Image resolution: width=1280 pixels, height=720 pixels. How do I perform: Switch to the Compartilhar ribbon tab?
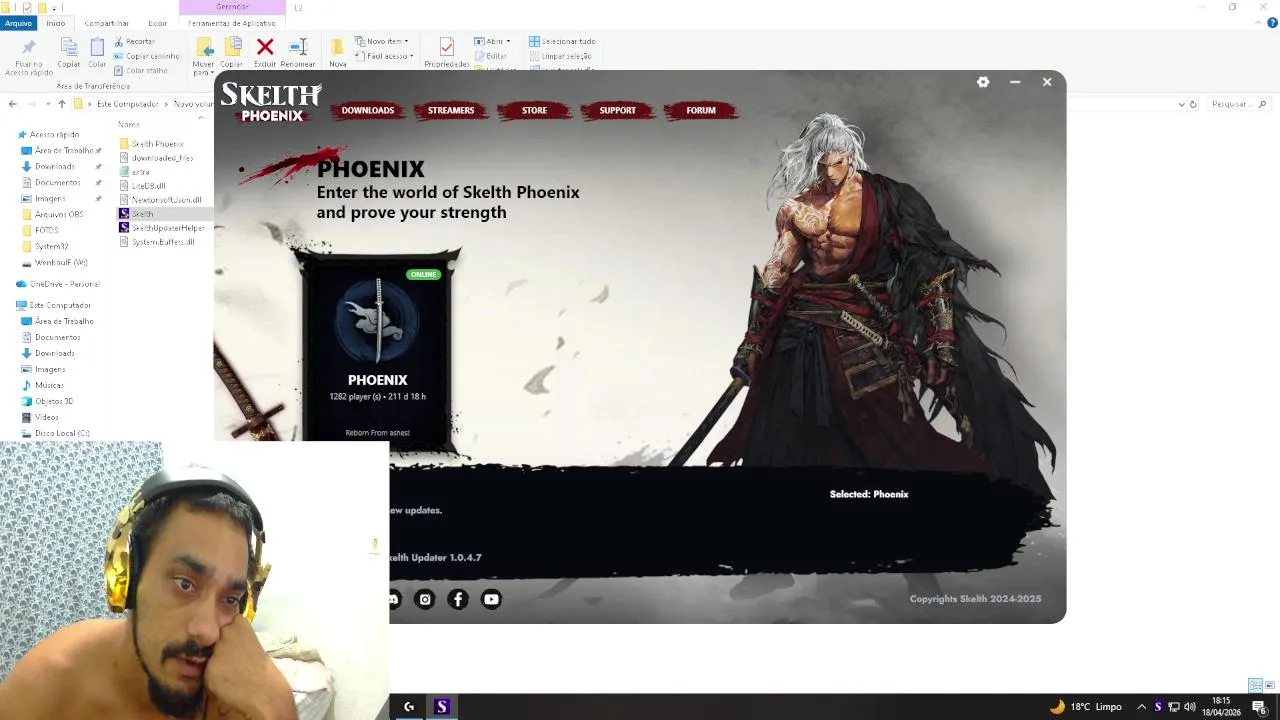click(106, 23)
